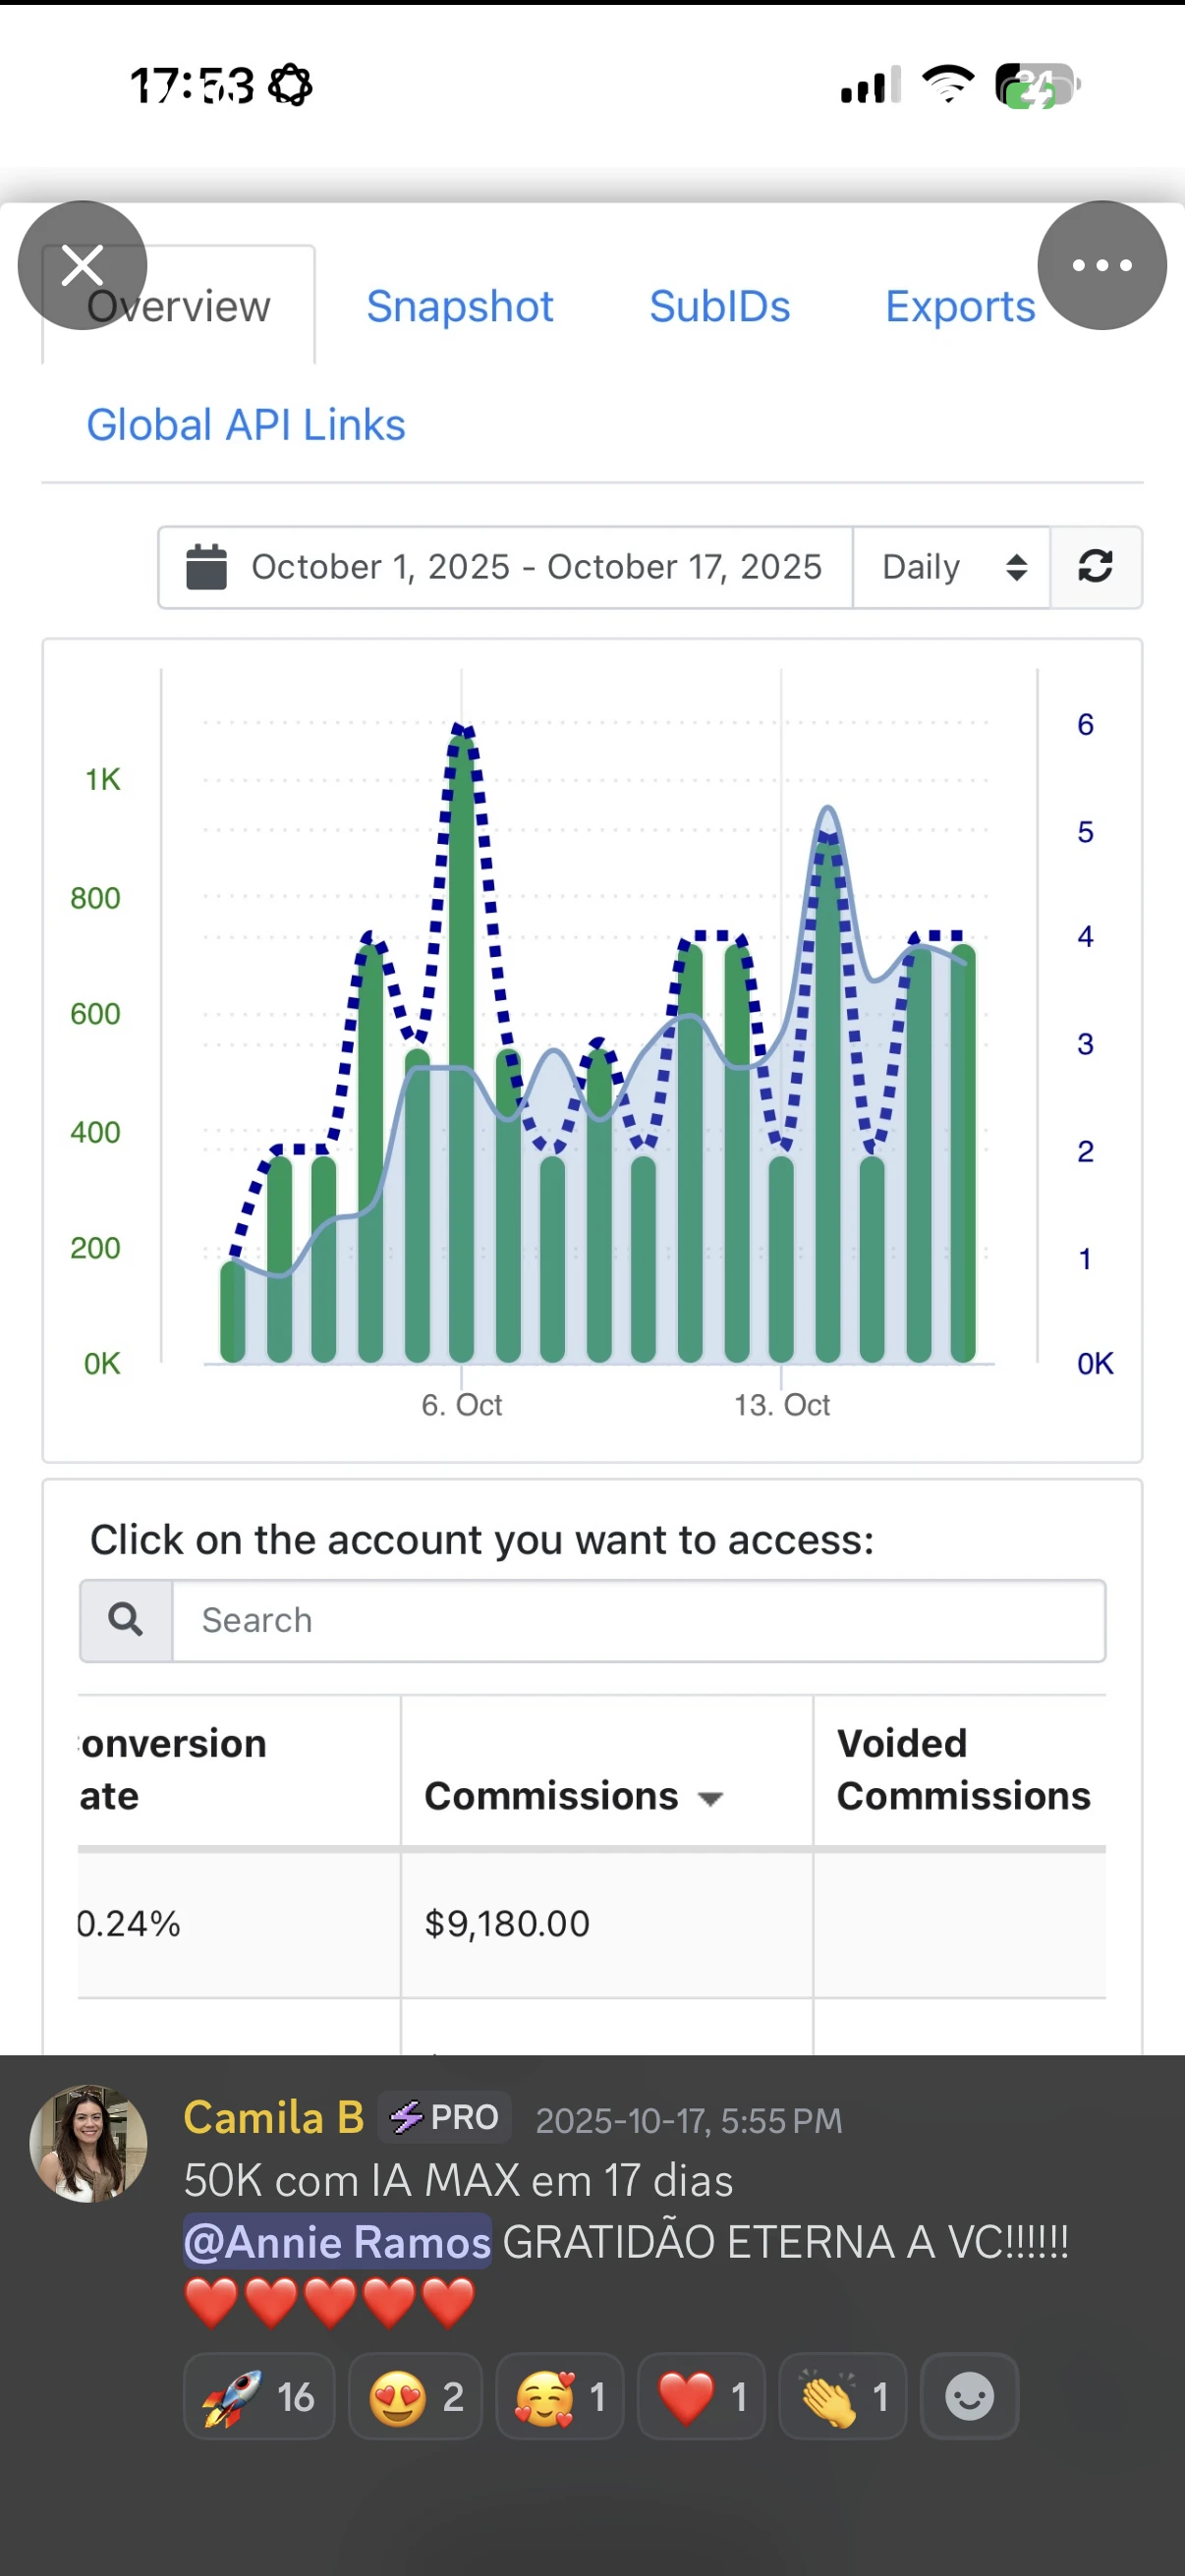The image size is (1185, 2576).
Task: Toggle the clapping hands reaction
Action: (x=842, y=2396)
